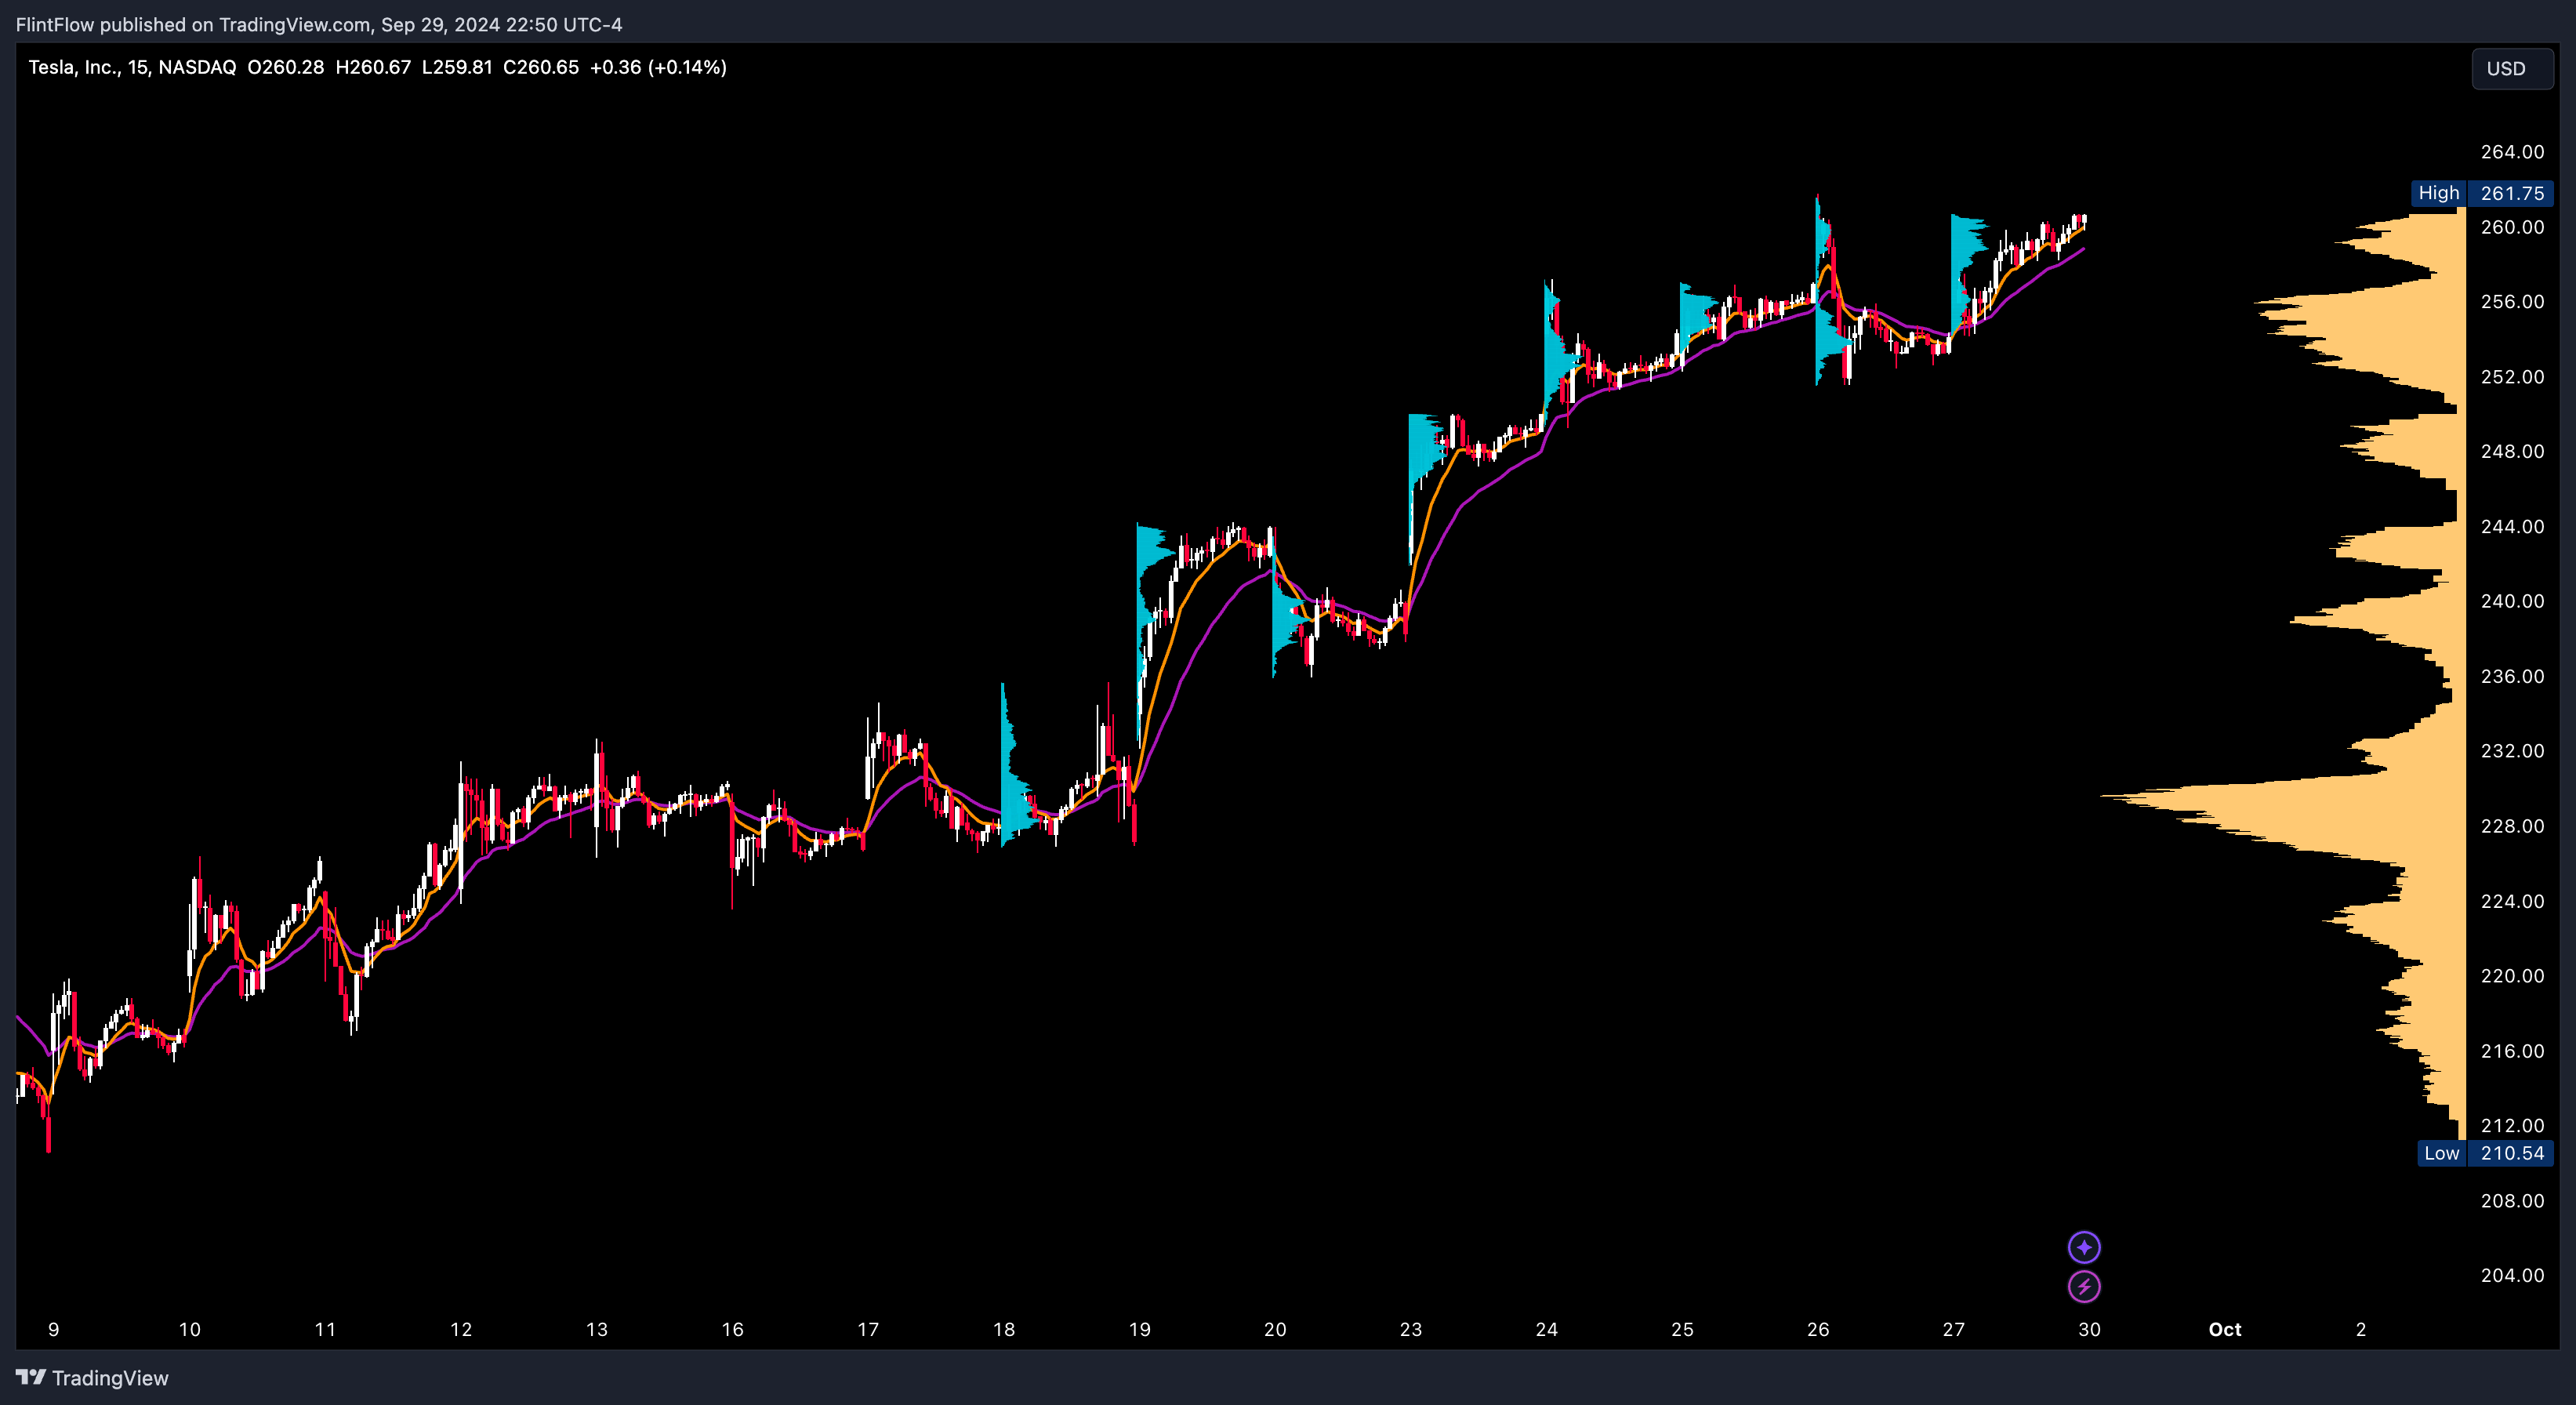2576x1405 pixels.
Task: Click the H260.67 high value
Action: [373, 67]
